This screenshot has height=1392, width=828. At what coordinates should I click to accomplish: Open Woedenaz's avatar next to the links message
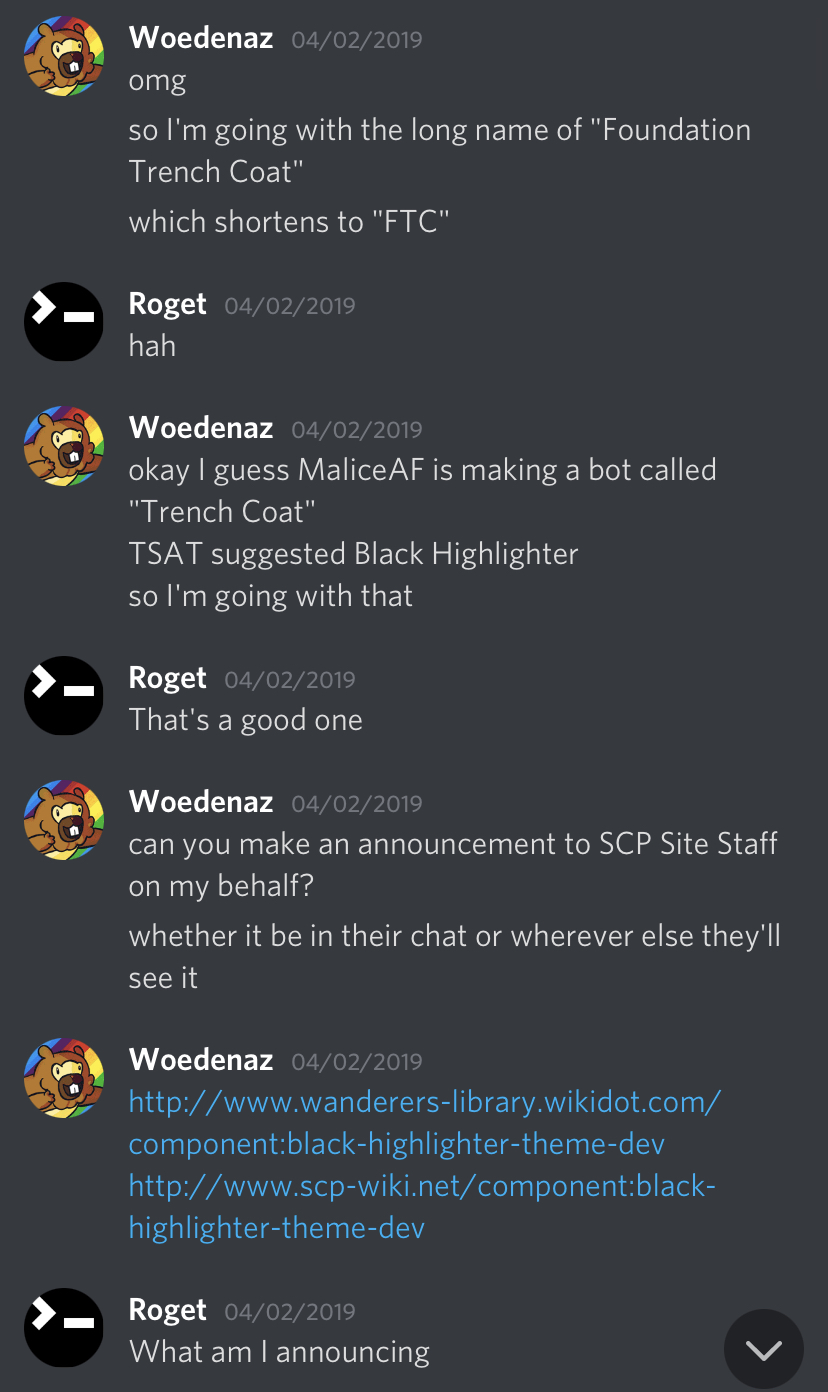coord(64,1078)
